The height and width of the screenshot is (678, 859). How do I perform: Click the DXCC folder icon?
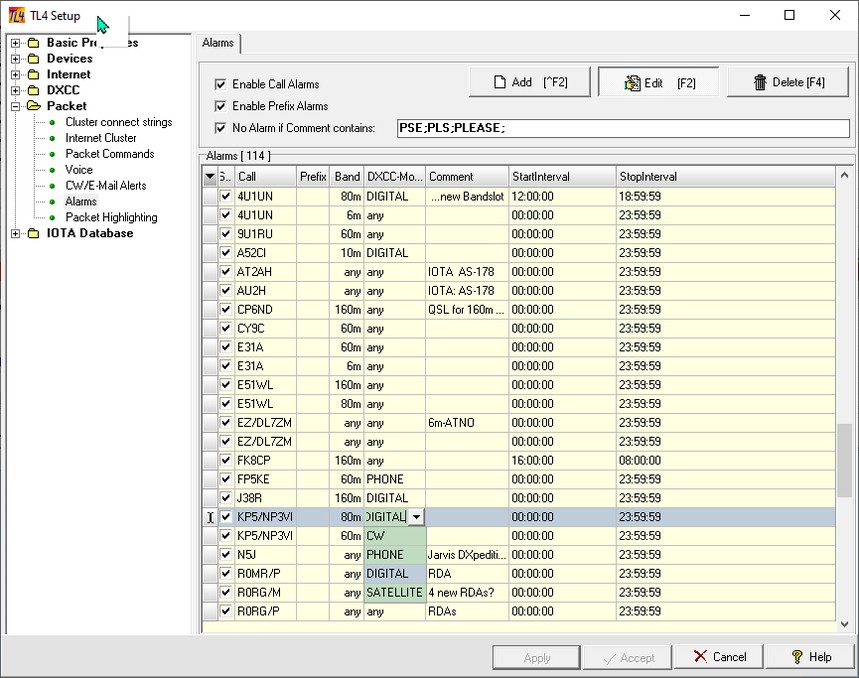(x=33, y=90)
